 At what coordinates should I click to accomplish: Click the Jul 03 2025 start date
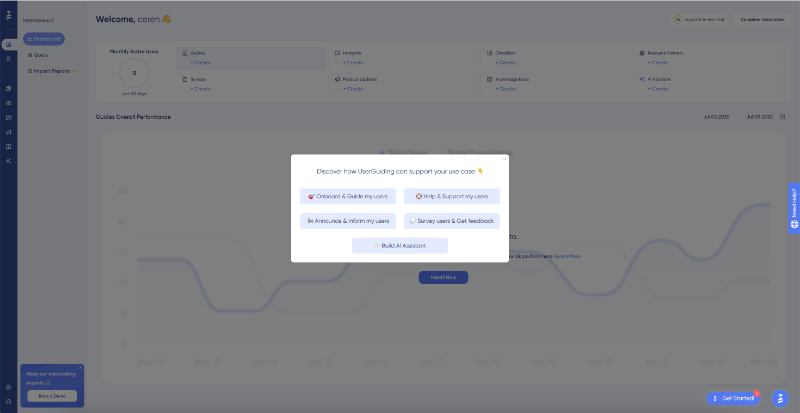point(716,117)
